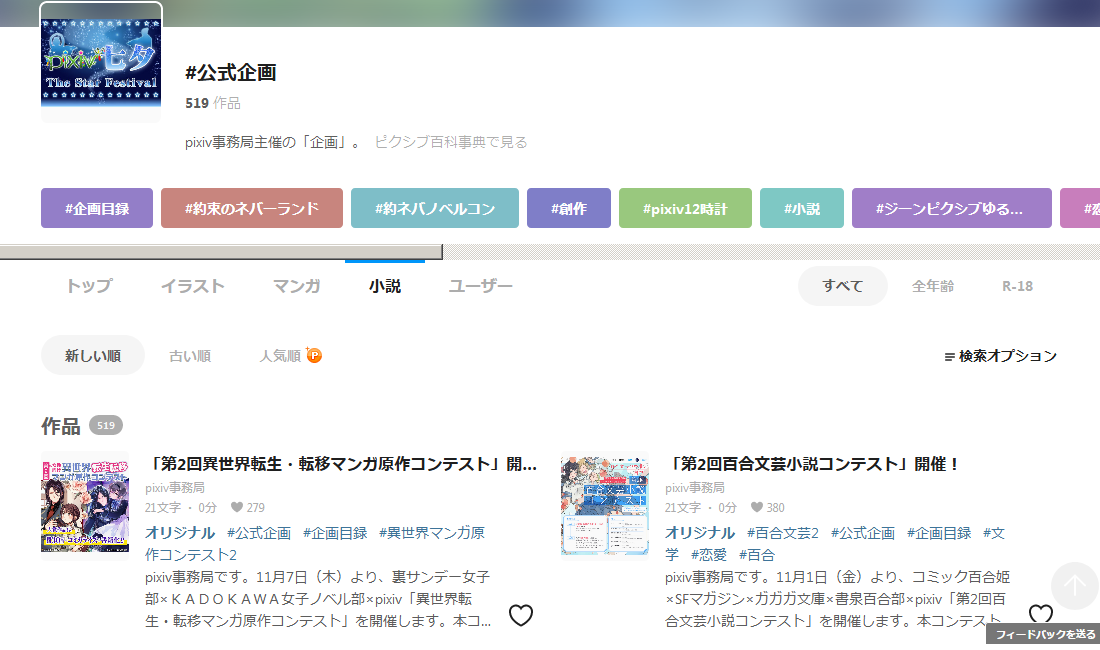This screenshot has width=1100, height=650.
Task: Click オリジナル tag on the 異世界転生 novel
Action: point(180,533)
